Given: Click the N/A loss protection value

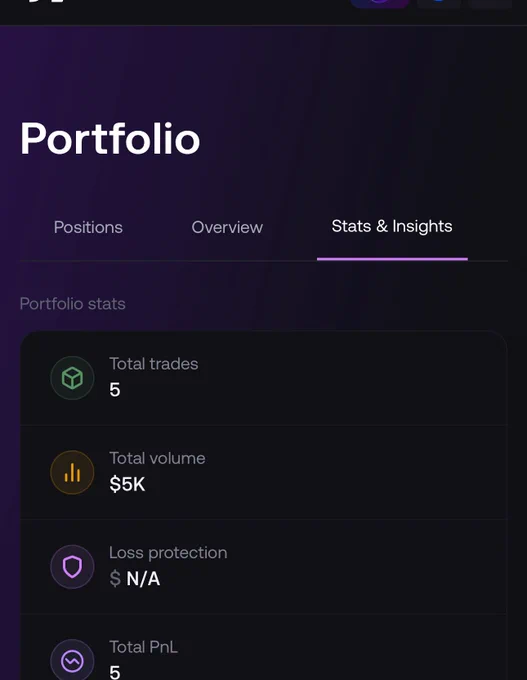Looking at the screenshot, I should (143, 579).
